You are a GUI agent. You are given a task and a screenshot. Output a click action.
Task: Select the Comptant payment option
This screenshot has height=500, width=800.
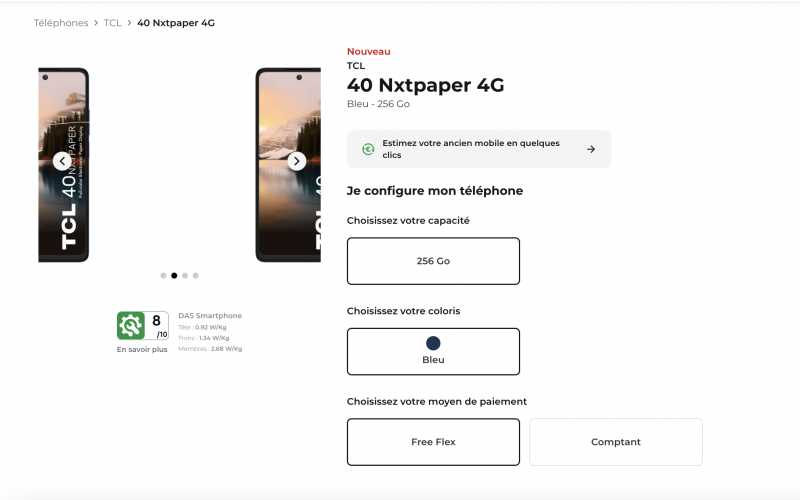[x=616, y=442]
